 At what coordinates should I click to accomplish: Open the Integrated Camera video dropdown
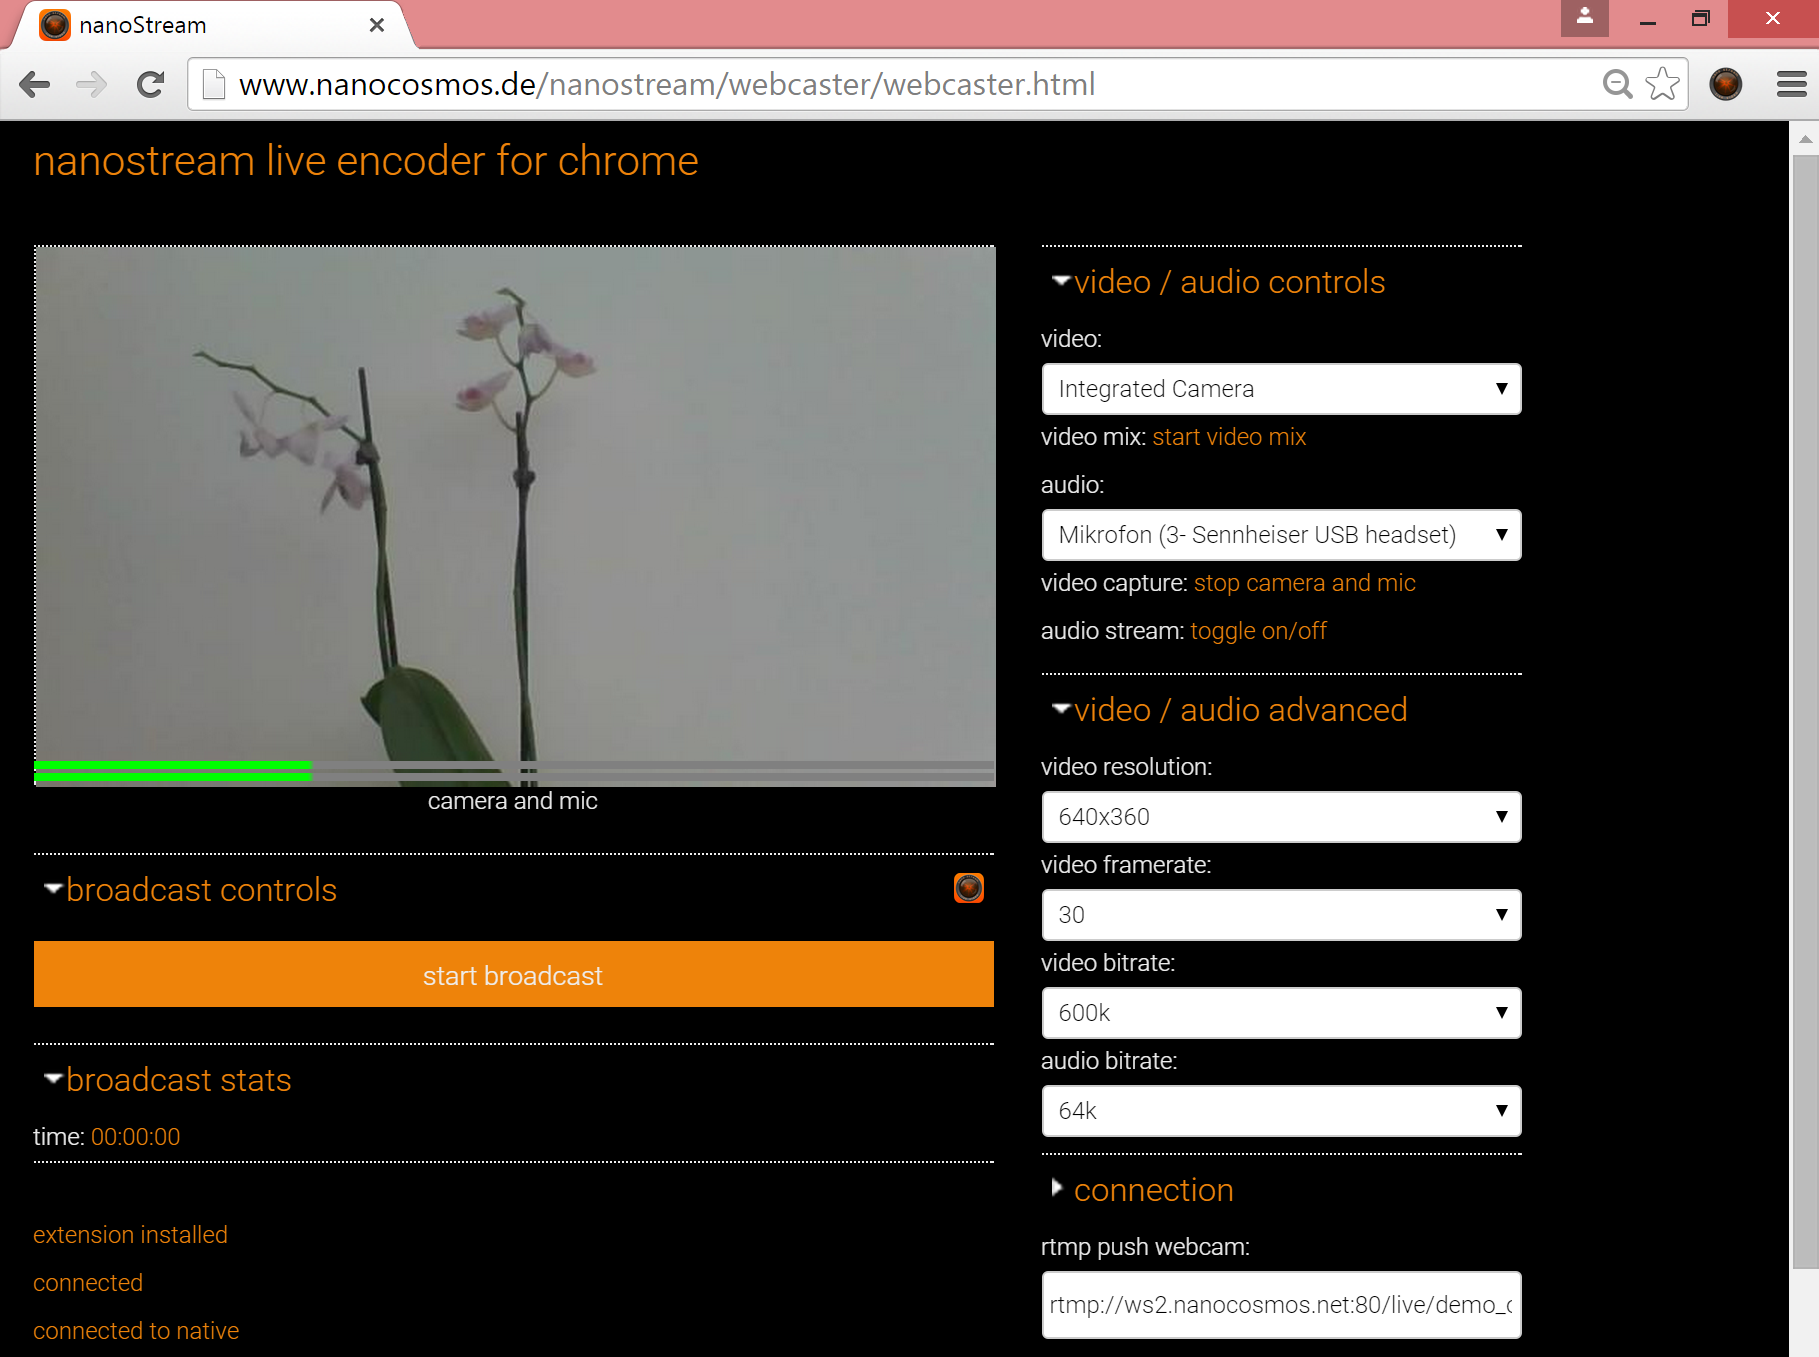(x=1281, y=389)
